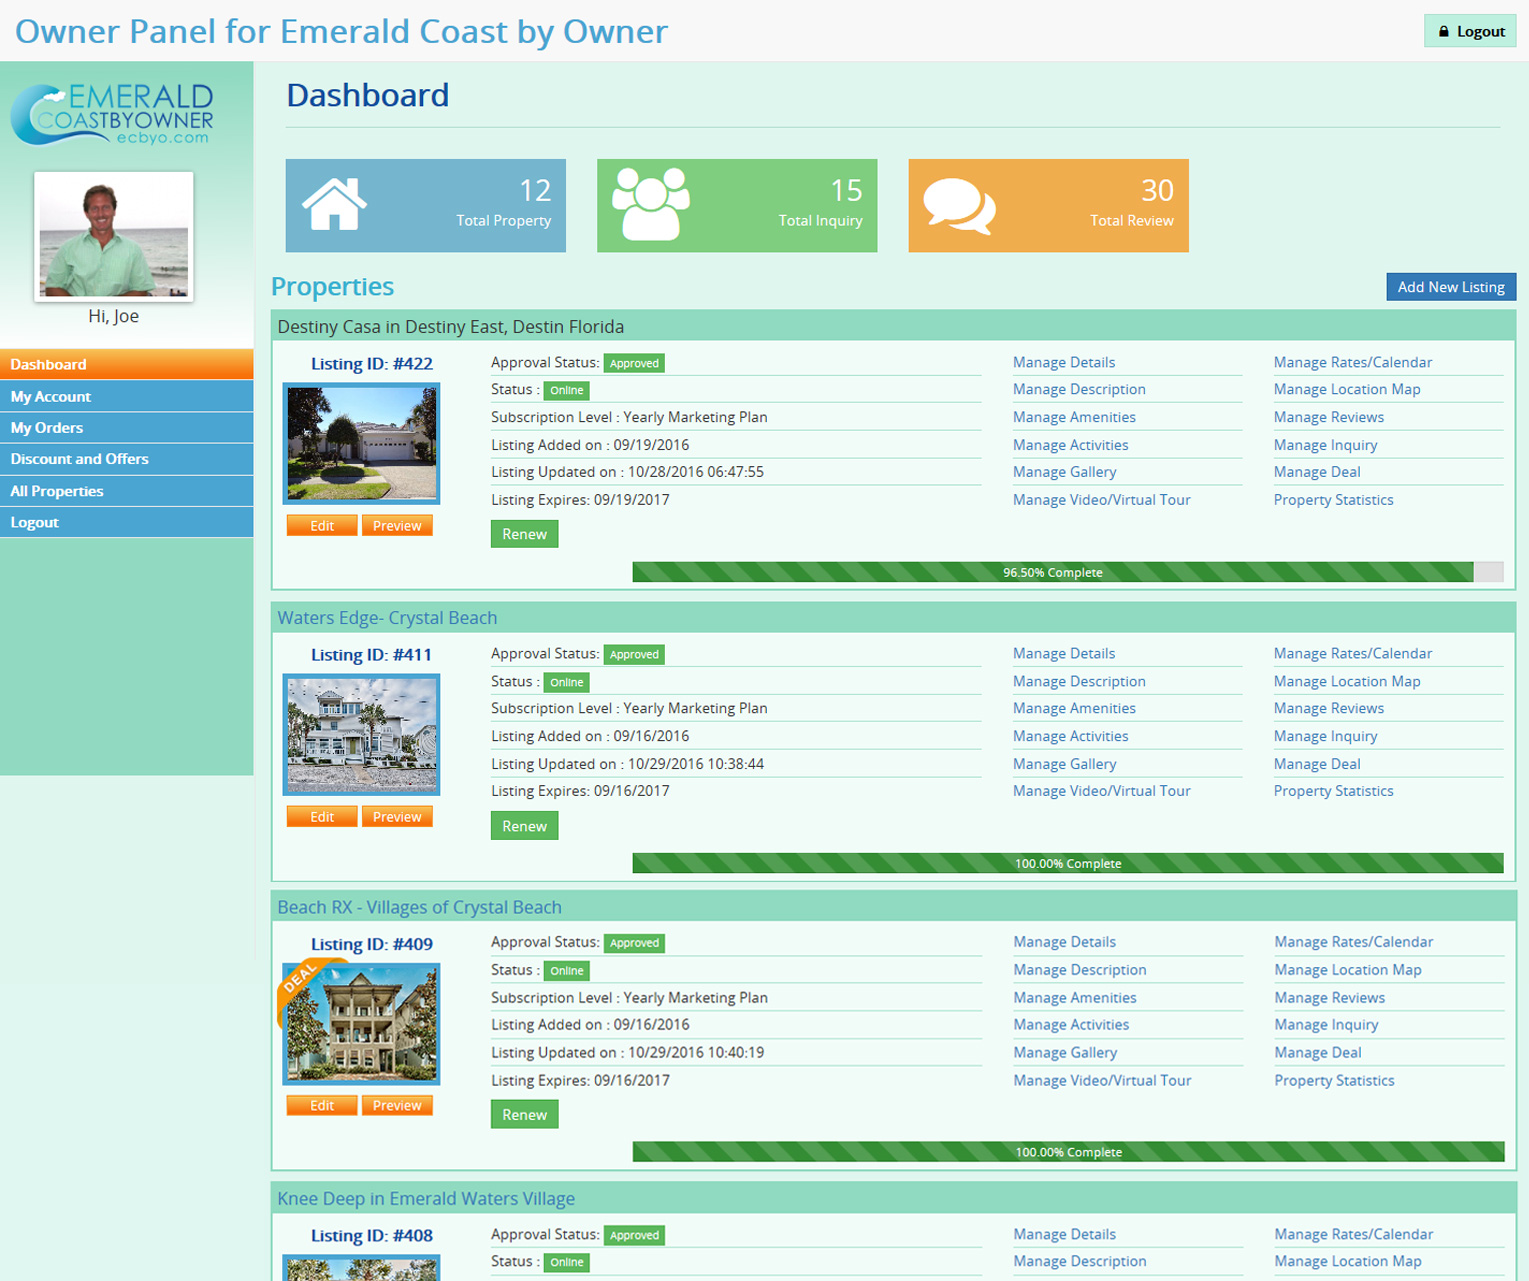Open Property Statistics for Beach RX
This screenshot has height=1281, width=1529.
click(x=1334, y=1080)
